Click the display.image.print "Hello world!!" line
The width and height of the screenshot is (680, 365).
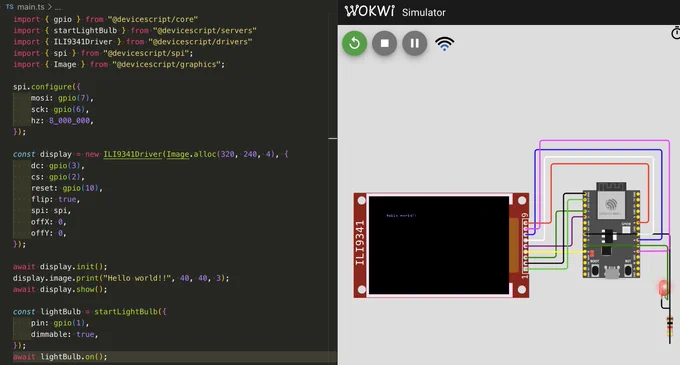click(121, 278)
